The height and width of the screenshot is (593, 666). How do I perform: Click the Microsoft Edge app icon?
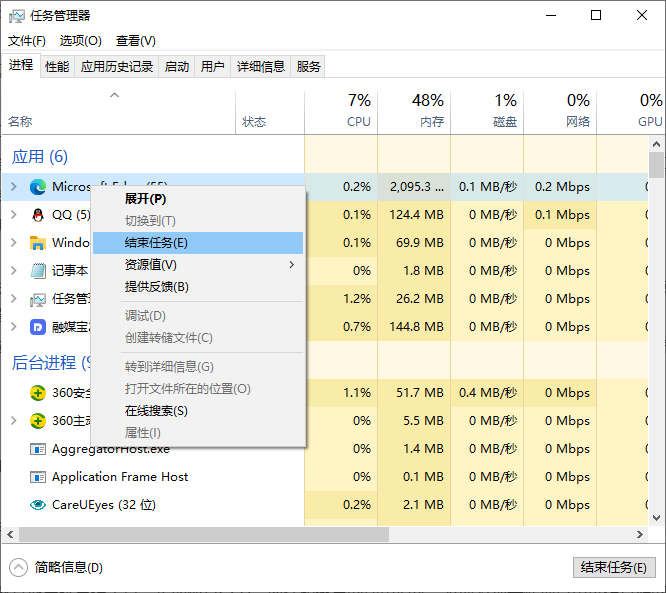click(38, 187)
